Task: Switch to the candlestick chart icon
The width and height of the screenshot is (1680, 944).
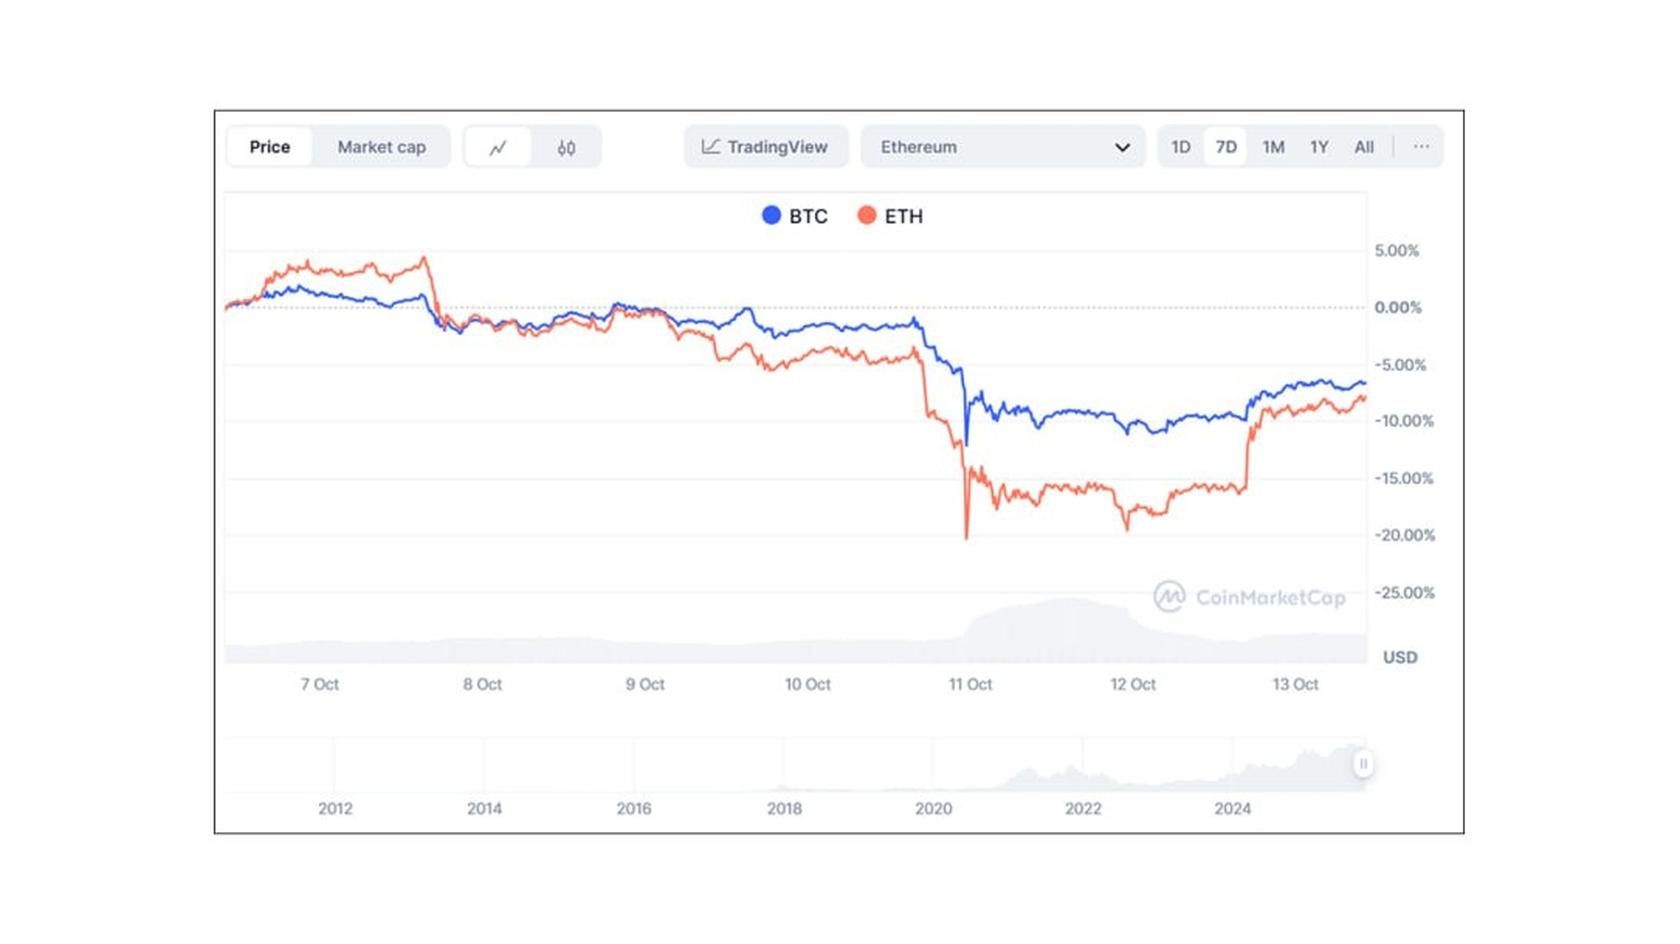Action: click(x=565, y=146)
